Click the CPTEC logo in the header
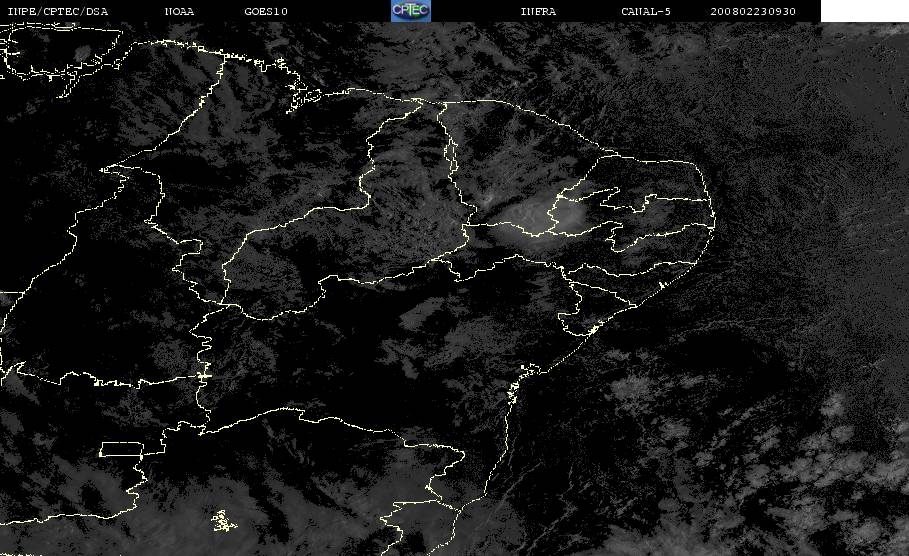Viewport: 909px width, 556px height. [411, 10]
